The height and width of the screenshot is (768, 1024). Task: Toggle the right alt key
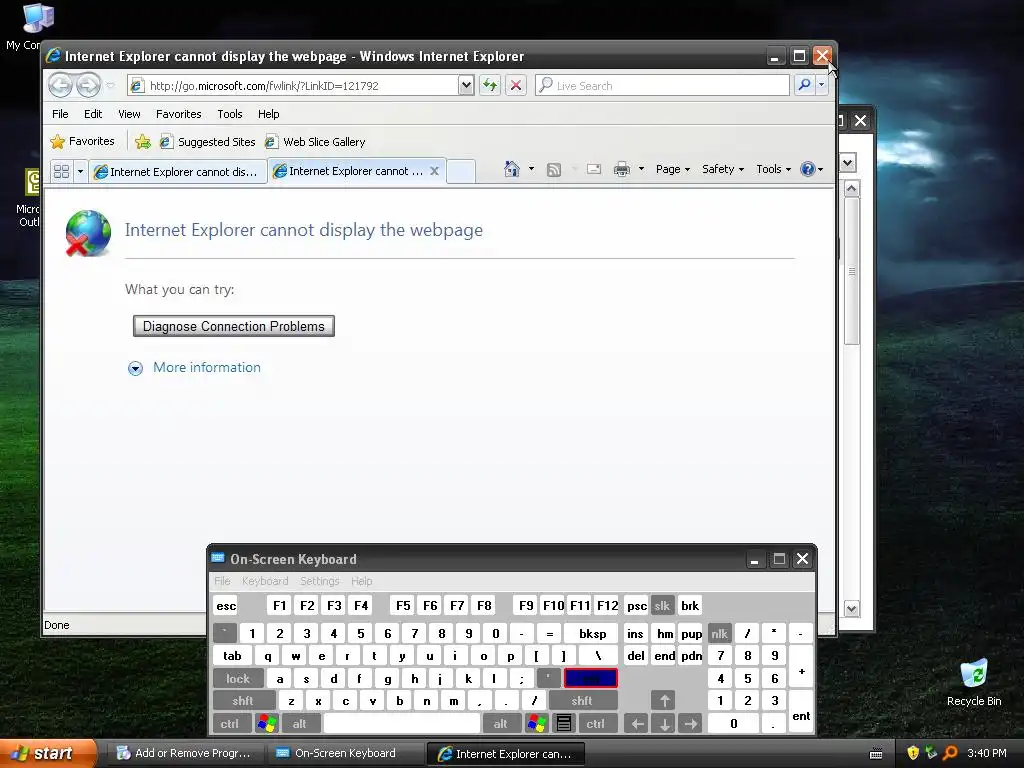[x=500, y=724]
